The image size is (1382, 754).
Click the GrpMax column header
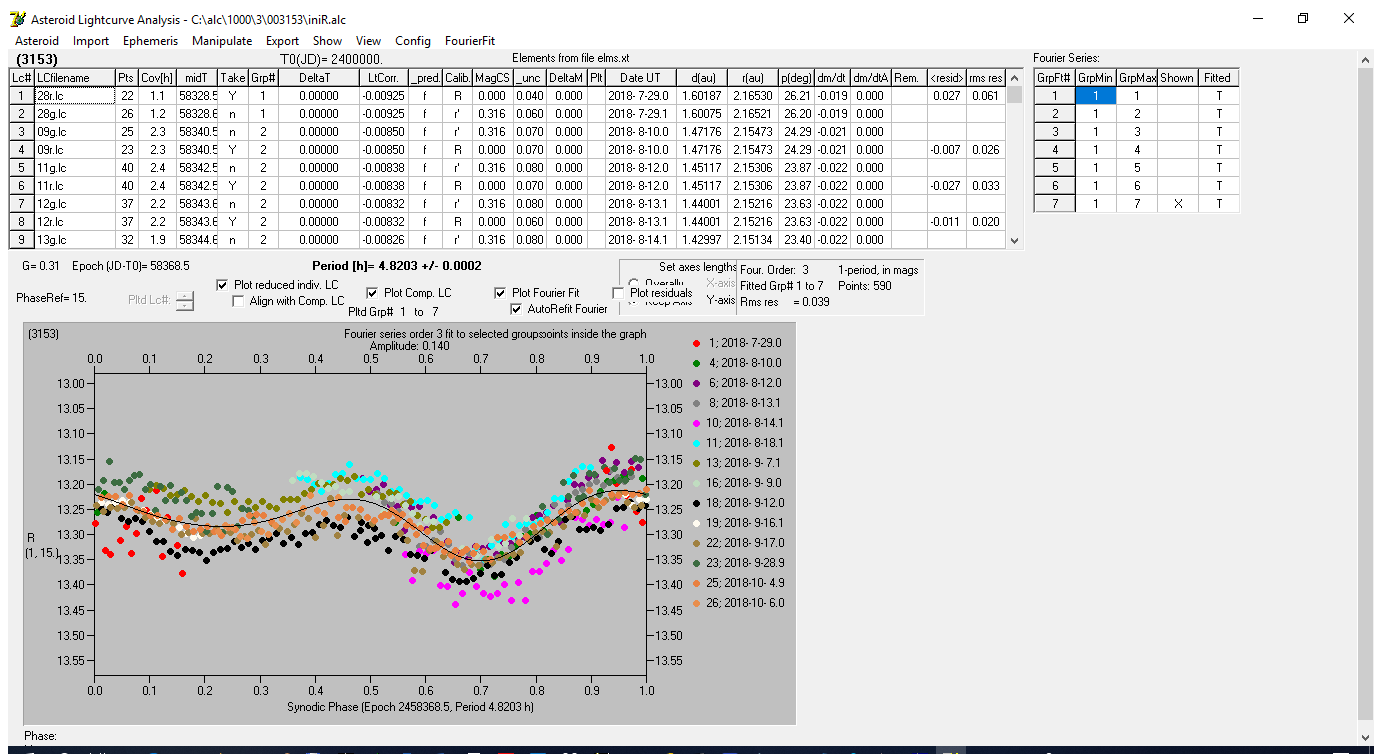[x=1136, y=78]
